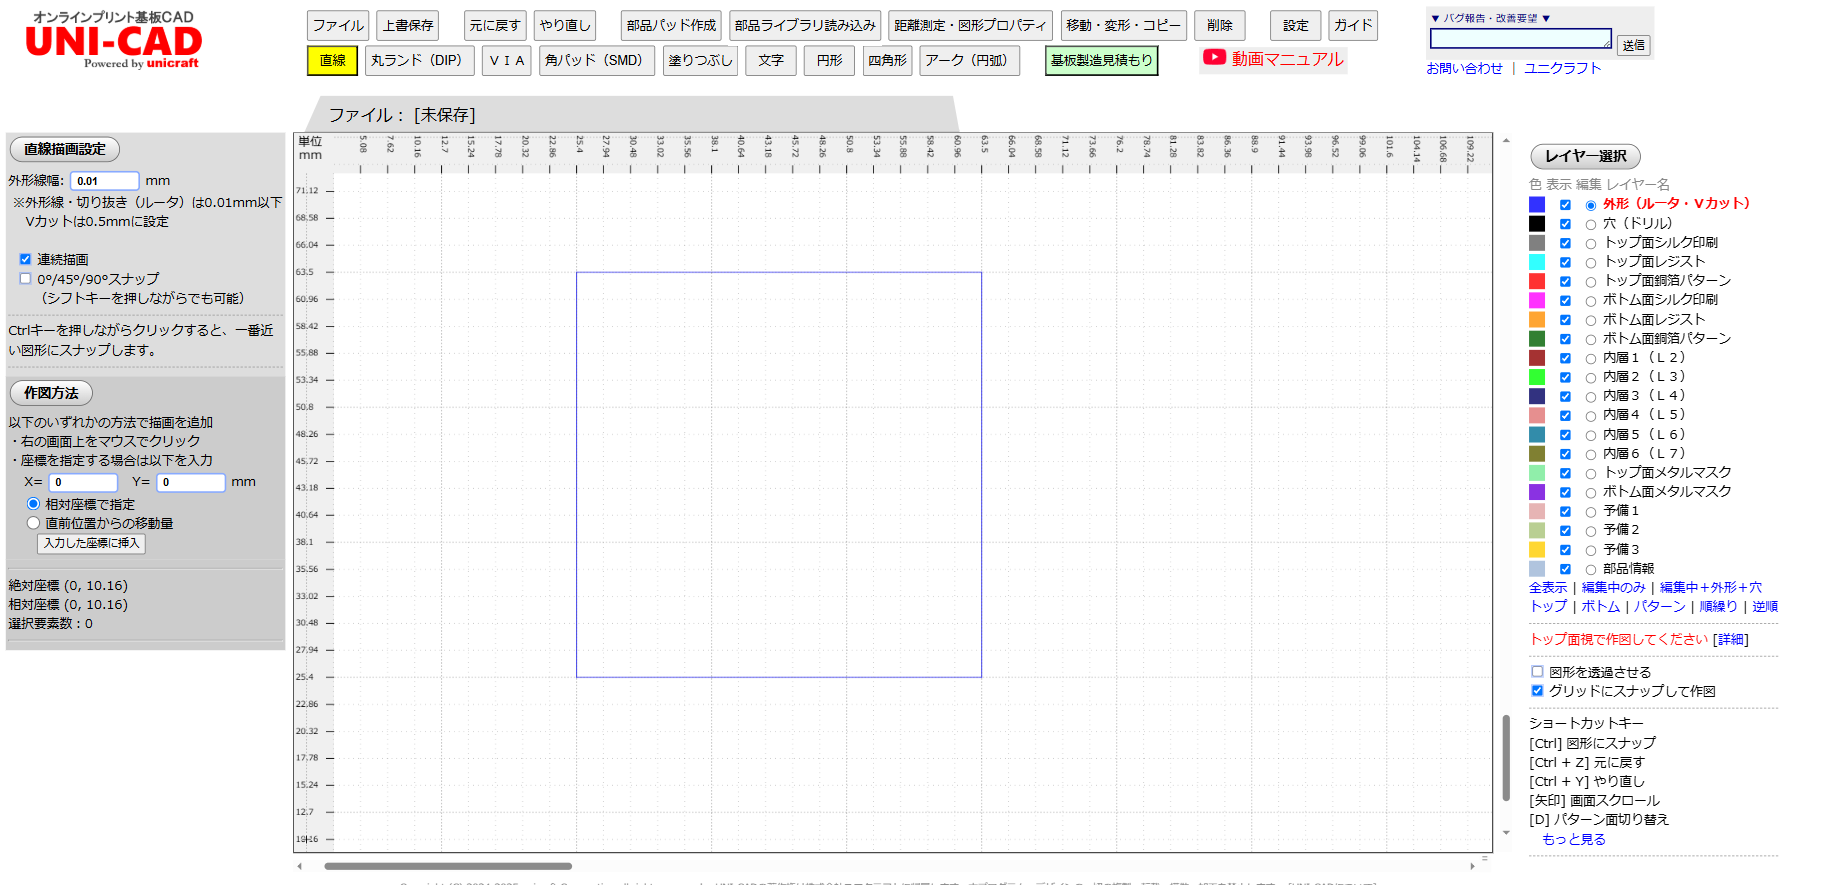Choose the 丸ランド (DIP) tool

416,61
